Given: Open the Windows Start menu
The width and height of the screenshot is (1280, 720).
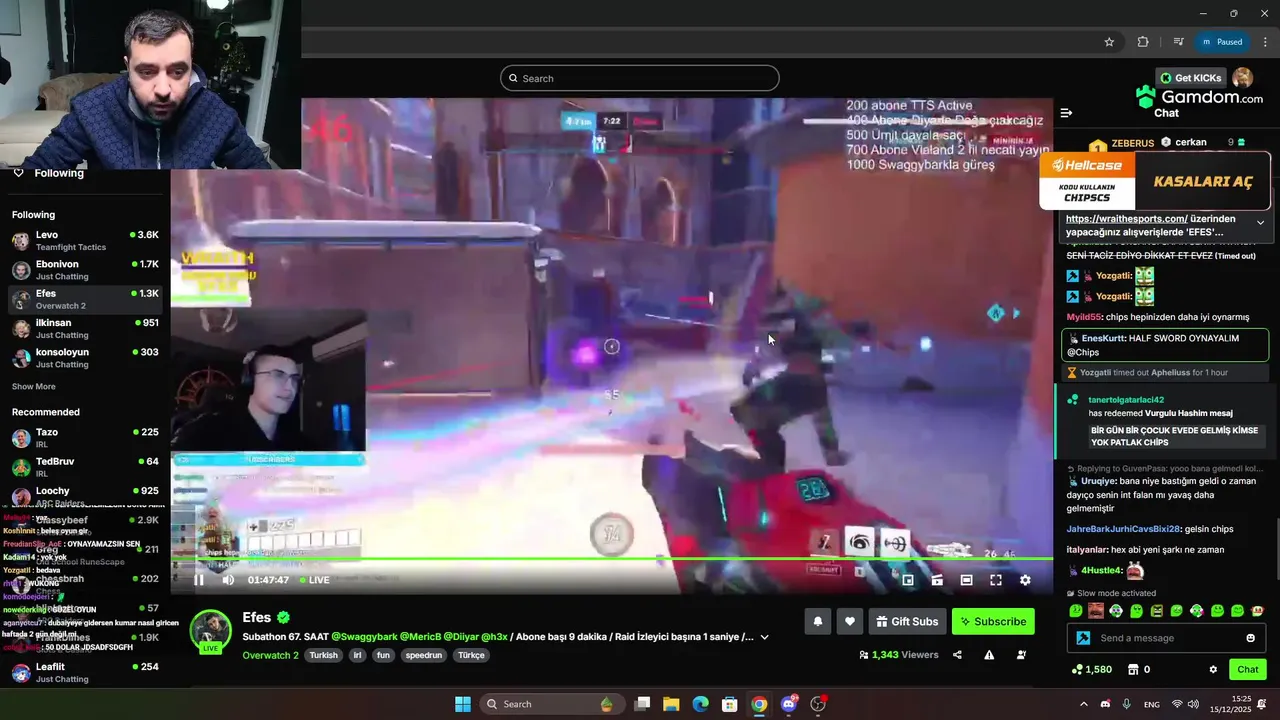Looking at the screenshot, I should [x=463, y=704].
